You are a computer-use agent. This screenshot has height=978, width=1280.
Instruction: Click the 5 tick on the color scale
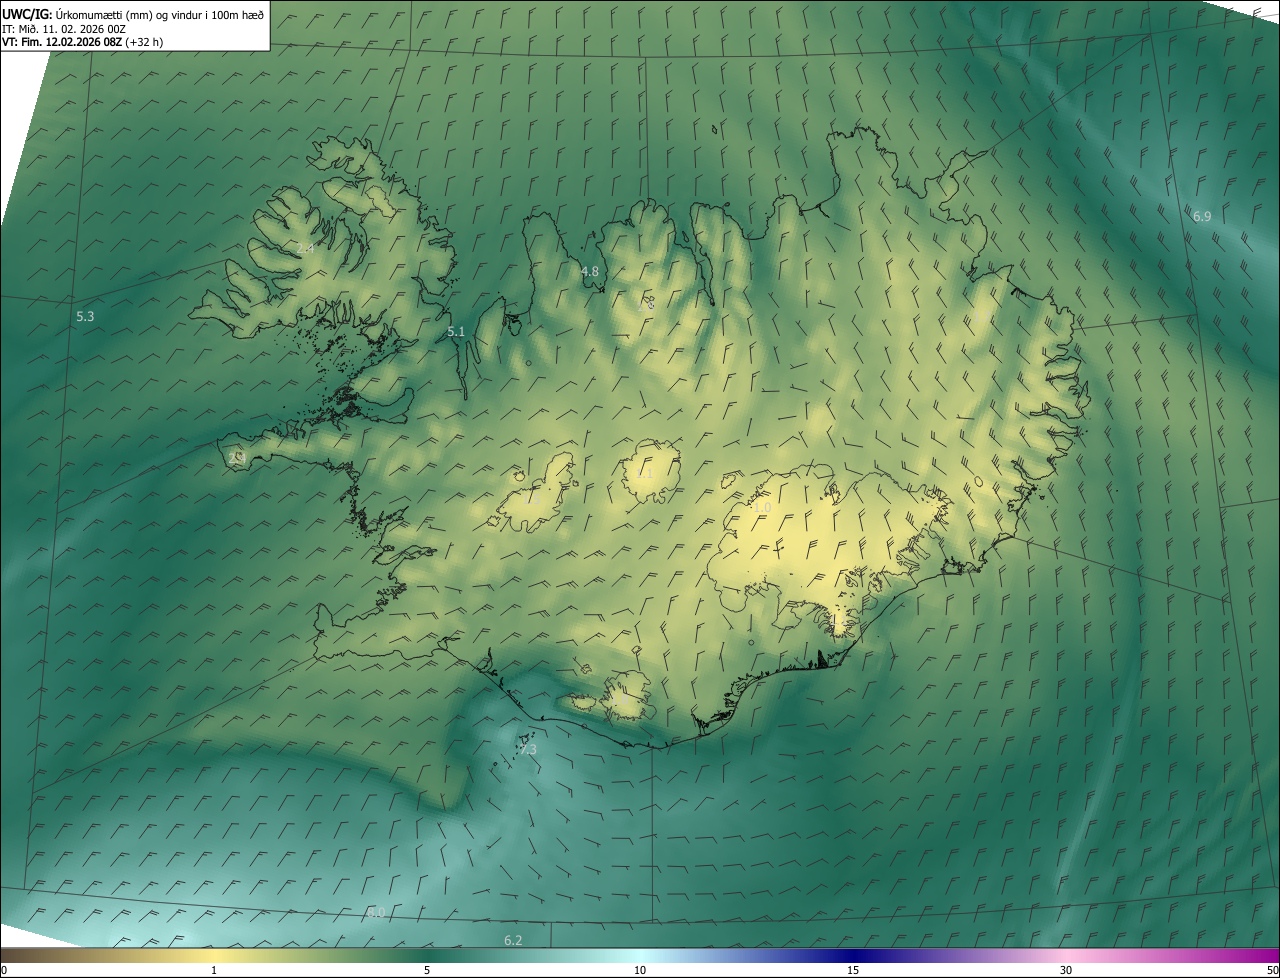427,970
